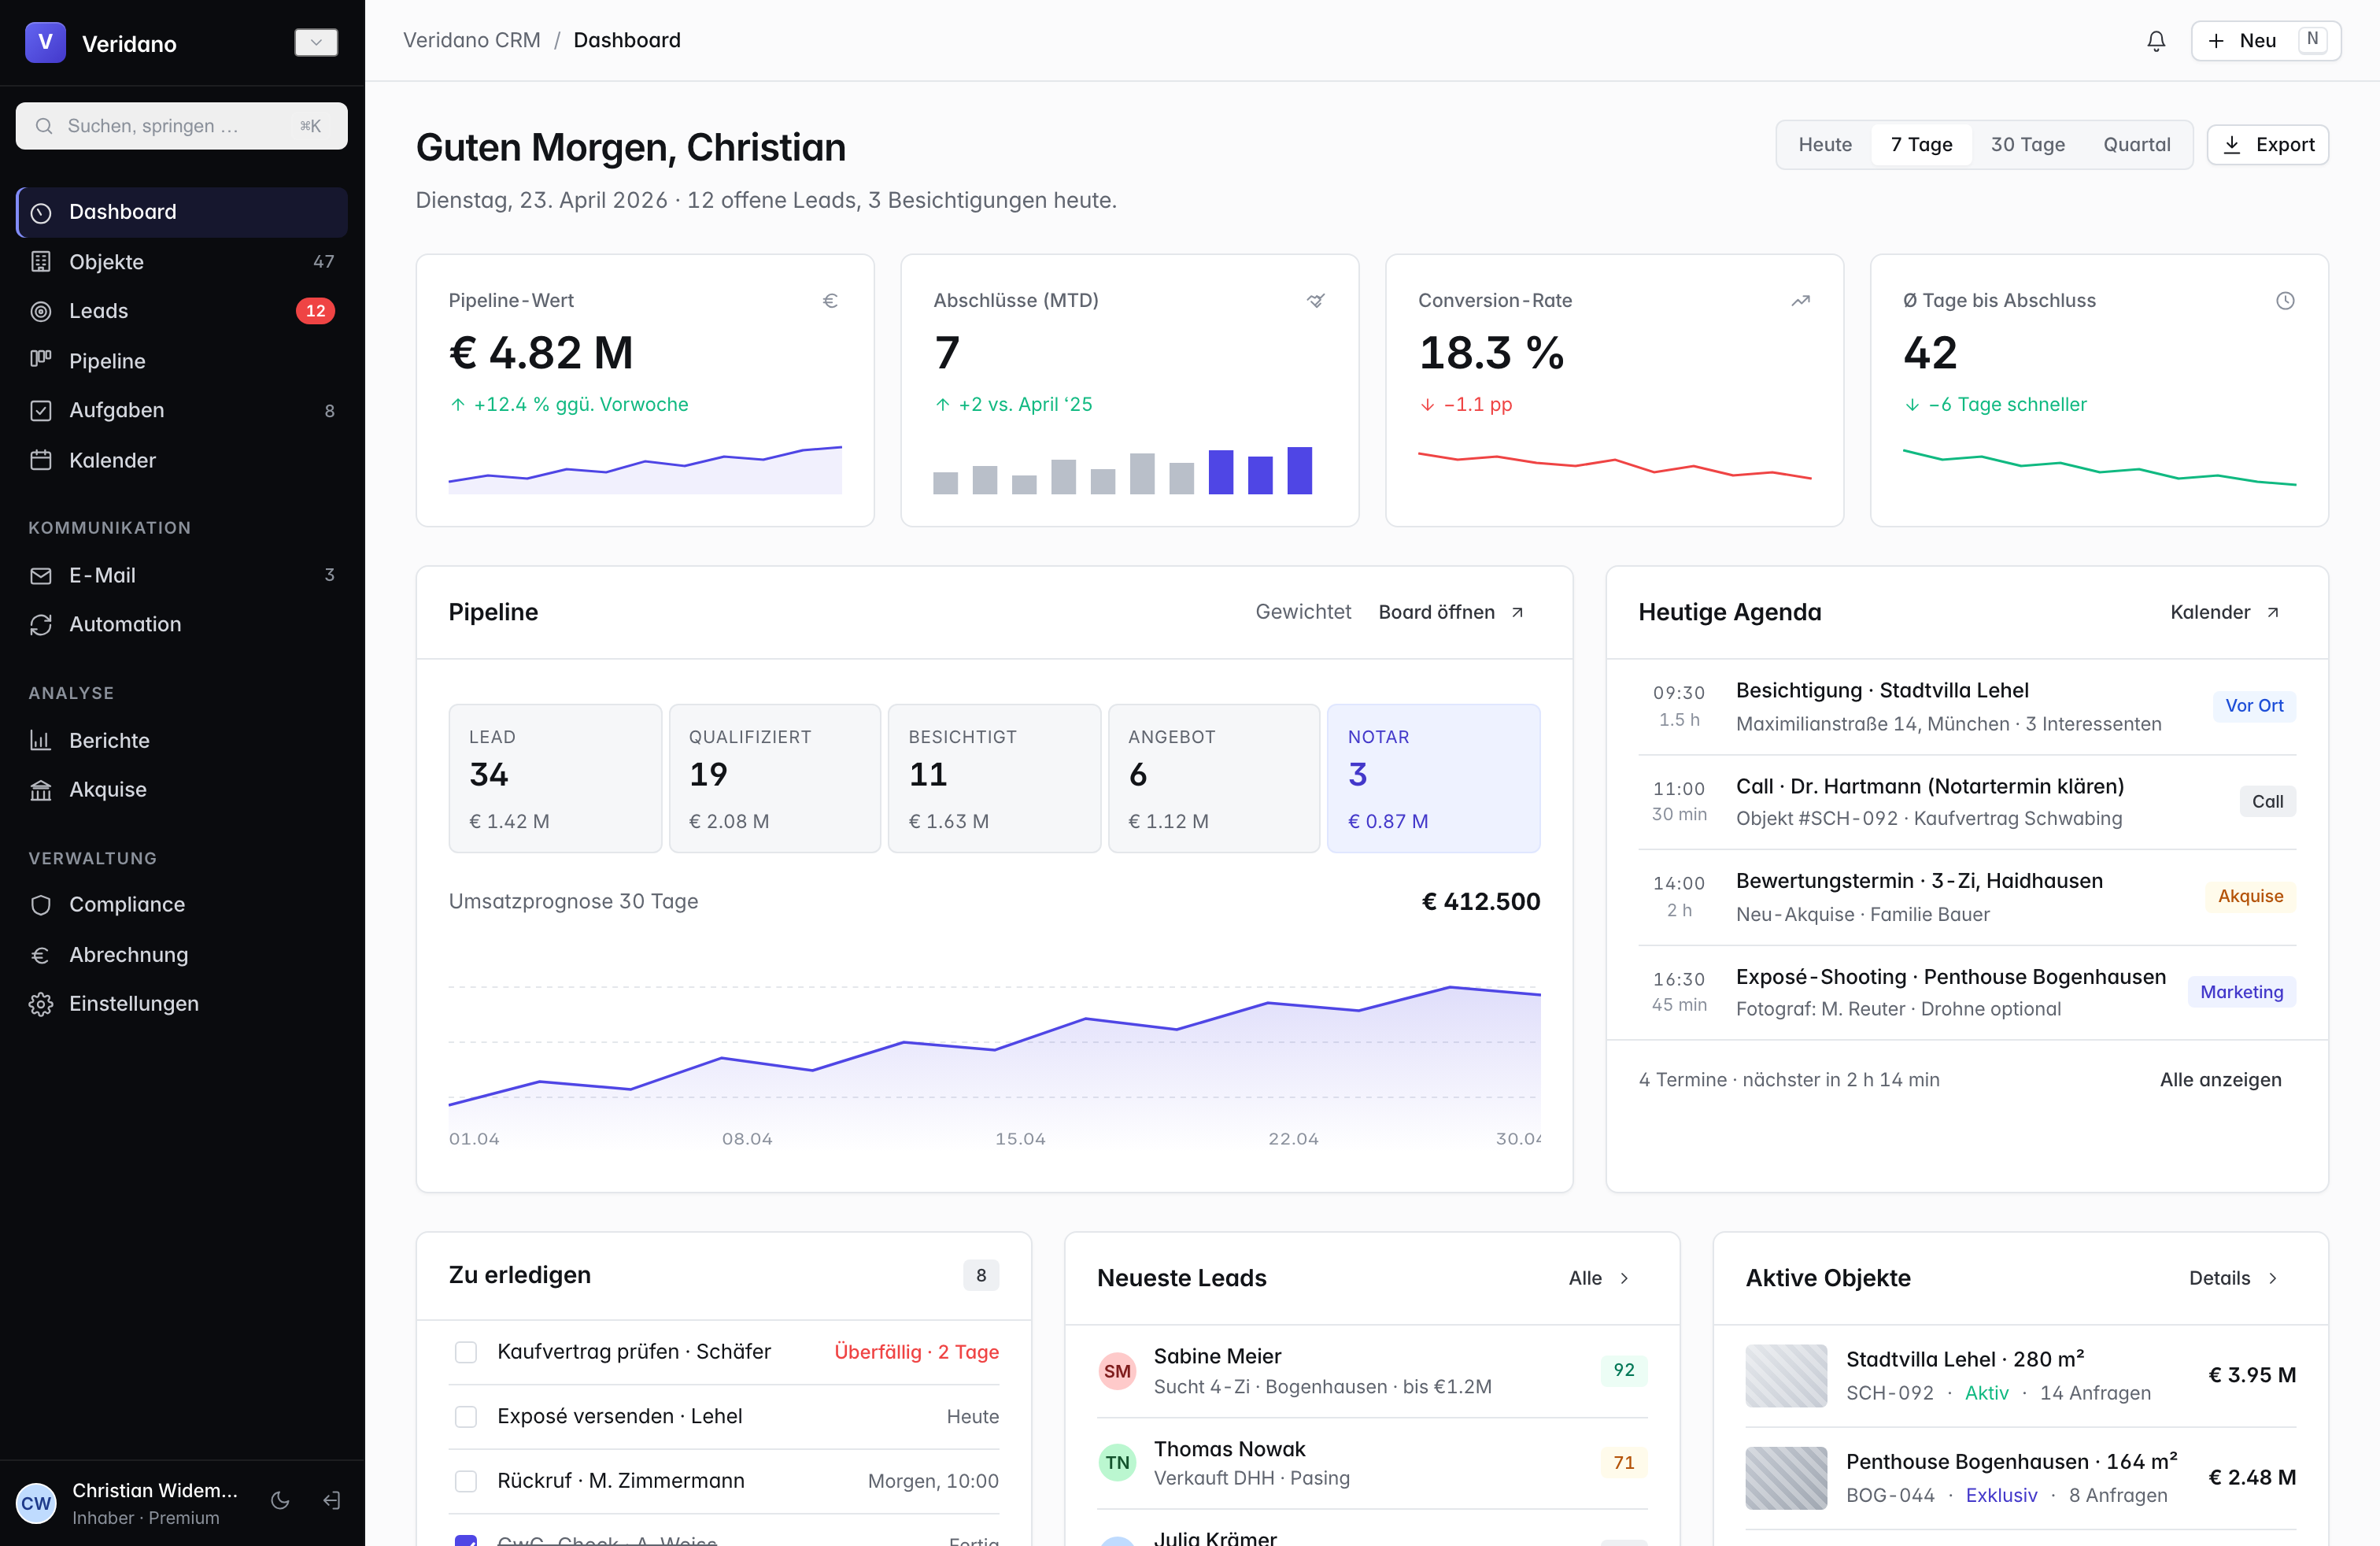Click the Marketing tag on Exposé-Shooting
This screenshot has height=1546, width=2380.
2241,992
